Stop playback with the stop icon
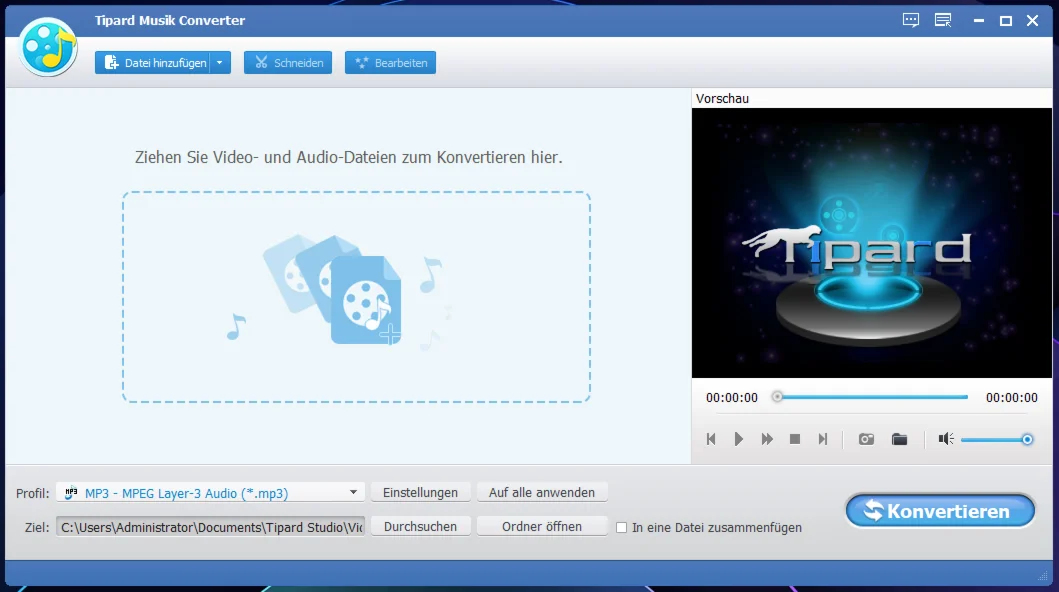 coord(795,439)
